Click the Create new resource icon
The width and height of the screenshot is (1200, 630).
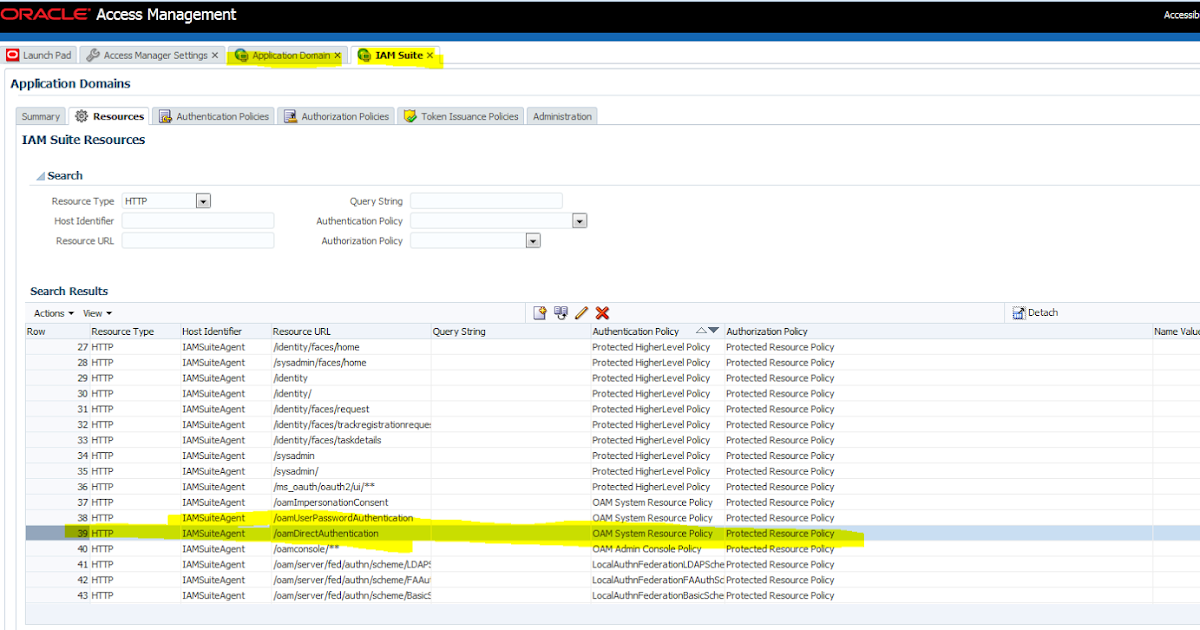[540, 313]
